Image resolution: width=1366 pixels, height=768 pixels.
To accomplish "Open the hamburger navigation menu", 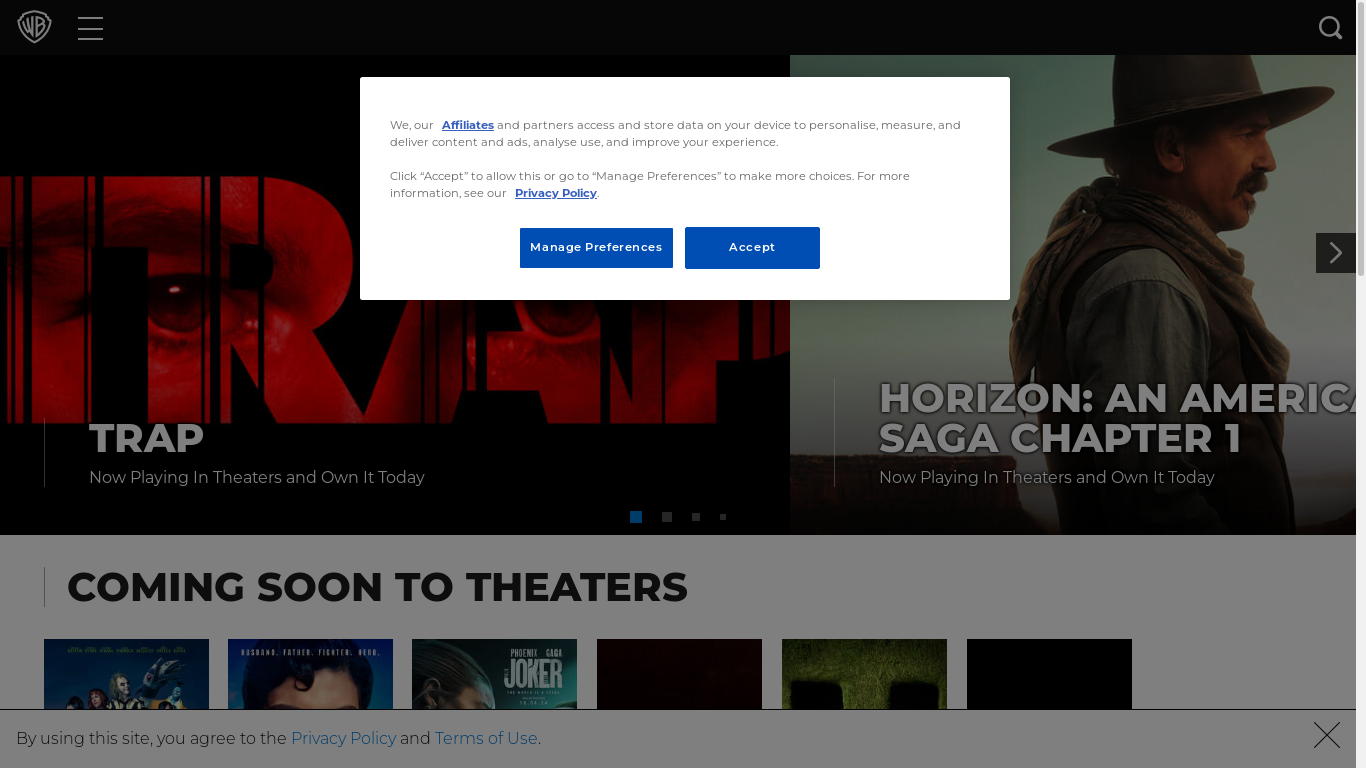I will [x=90, y=28].
